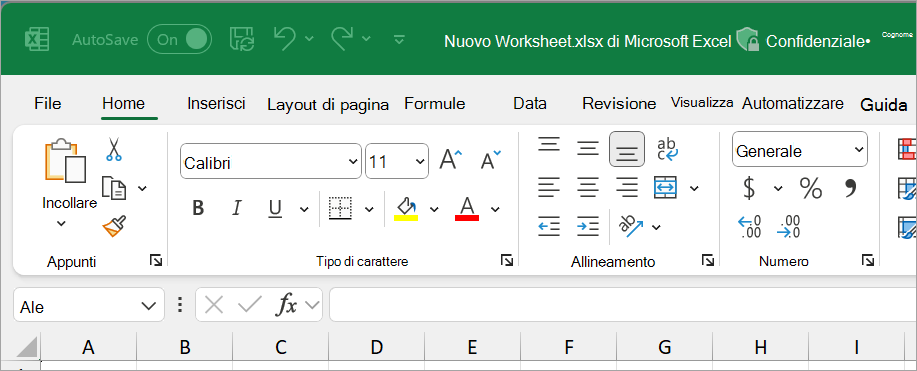Image resolution: width=917 pixels, height=371 pixels.
Task: Open the Visualizza tab
Action: (702, 102)
